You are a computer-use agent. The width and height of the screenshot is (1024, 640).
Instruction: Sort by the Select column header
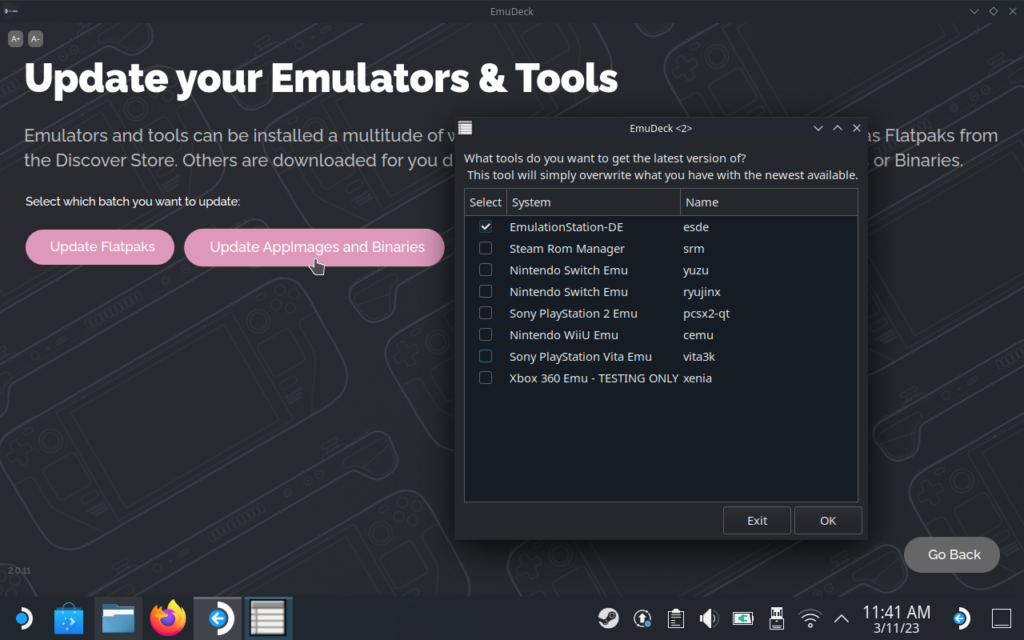[x=485, y=202]
